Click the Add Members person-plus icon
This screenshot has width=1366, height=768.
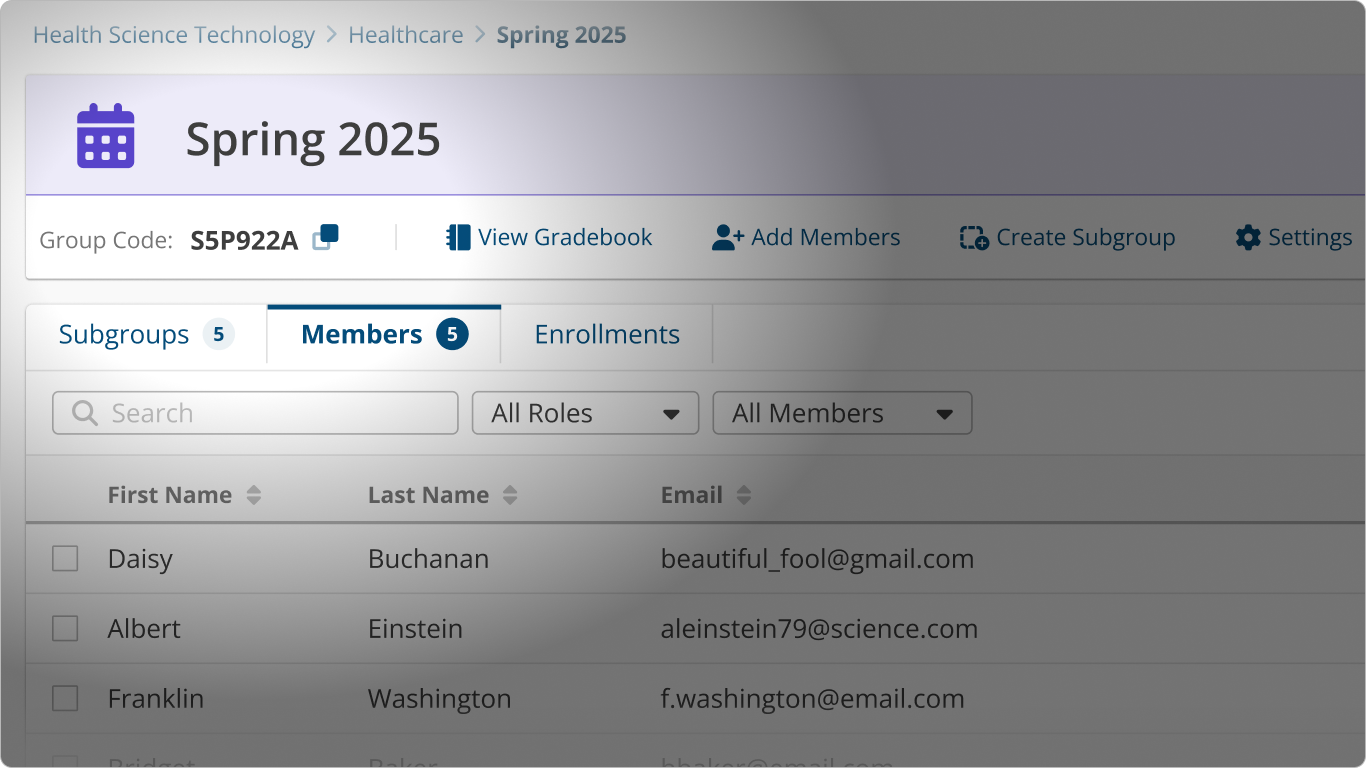pos(725,237)
